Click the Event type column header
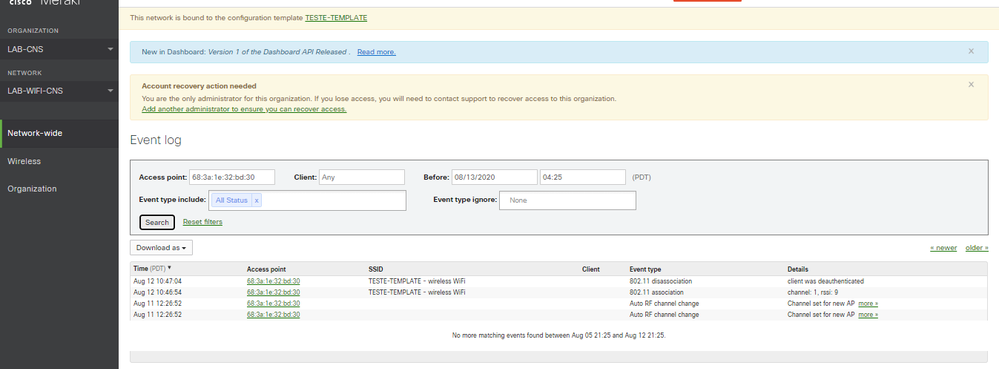 645,270
